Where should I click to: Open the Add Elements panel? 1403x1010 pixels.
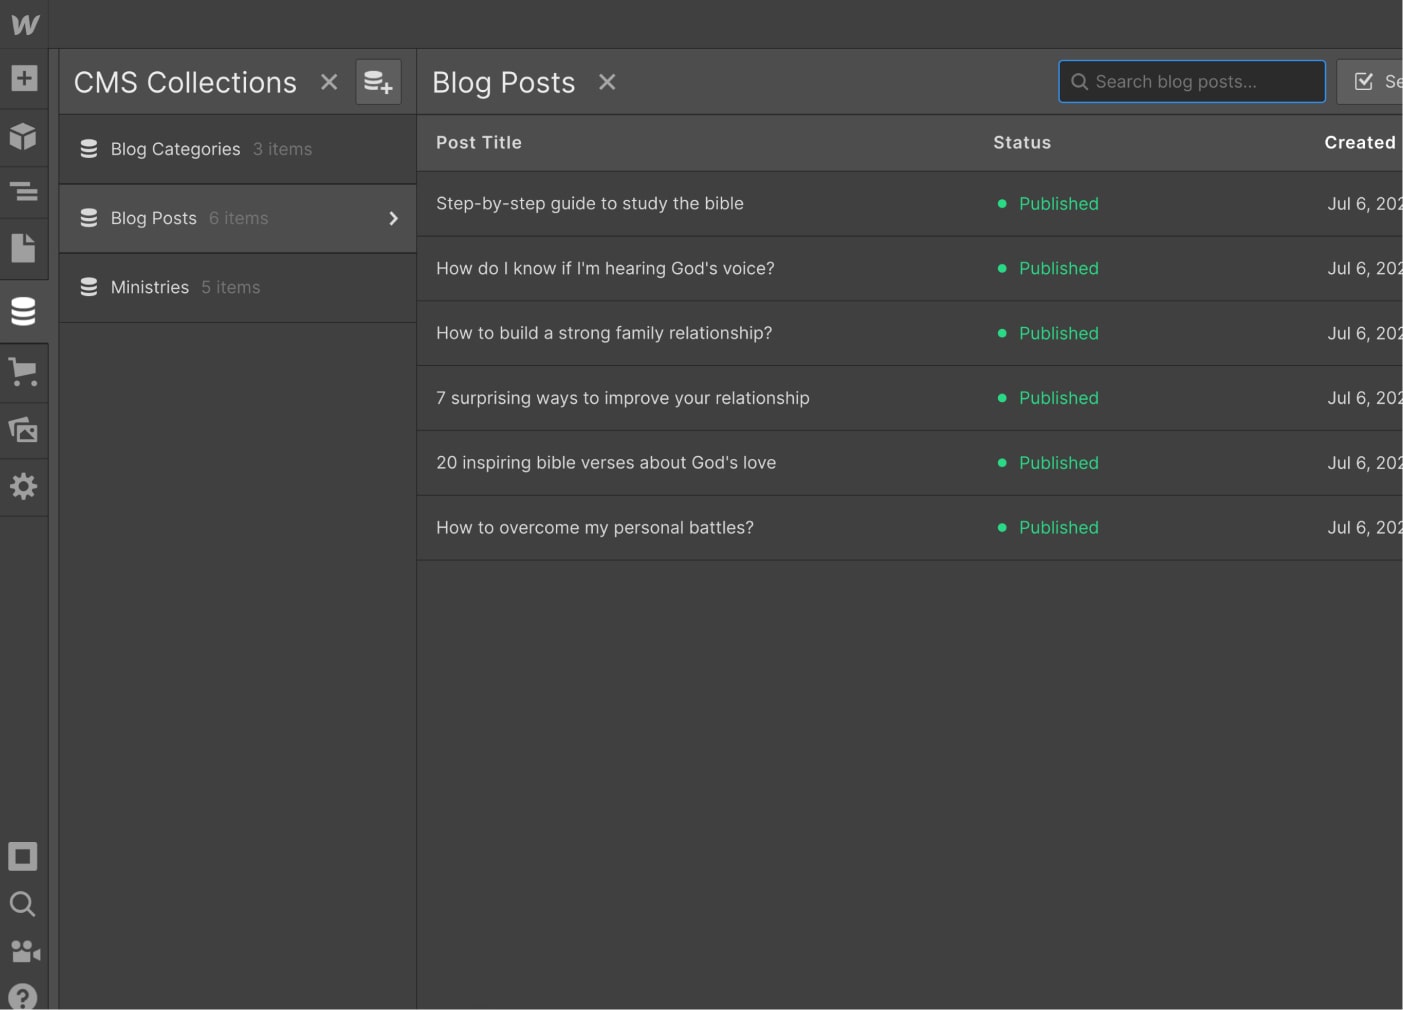pyautogui.click(x=23, y=77)
